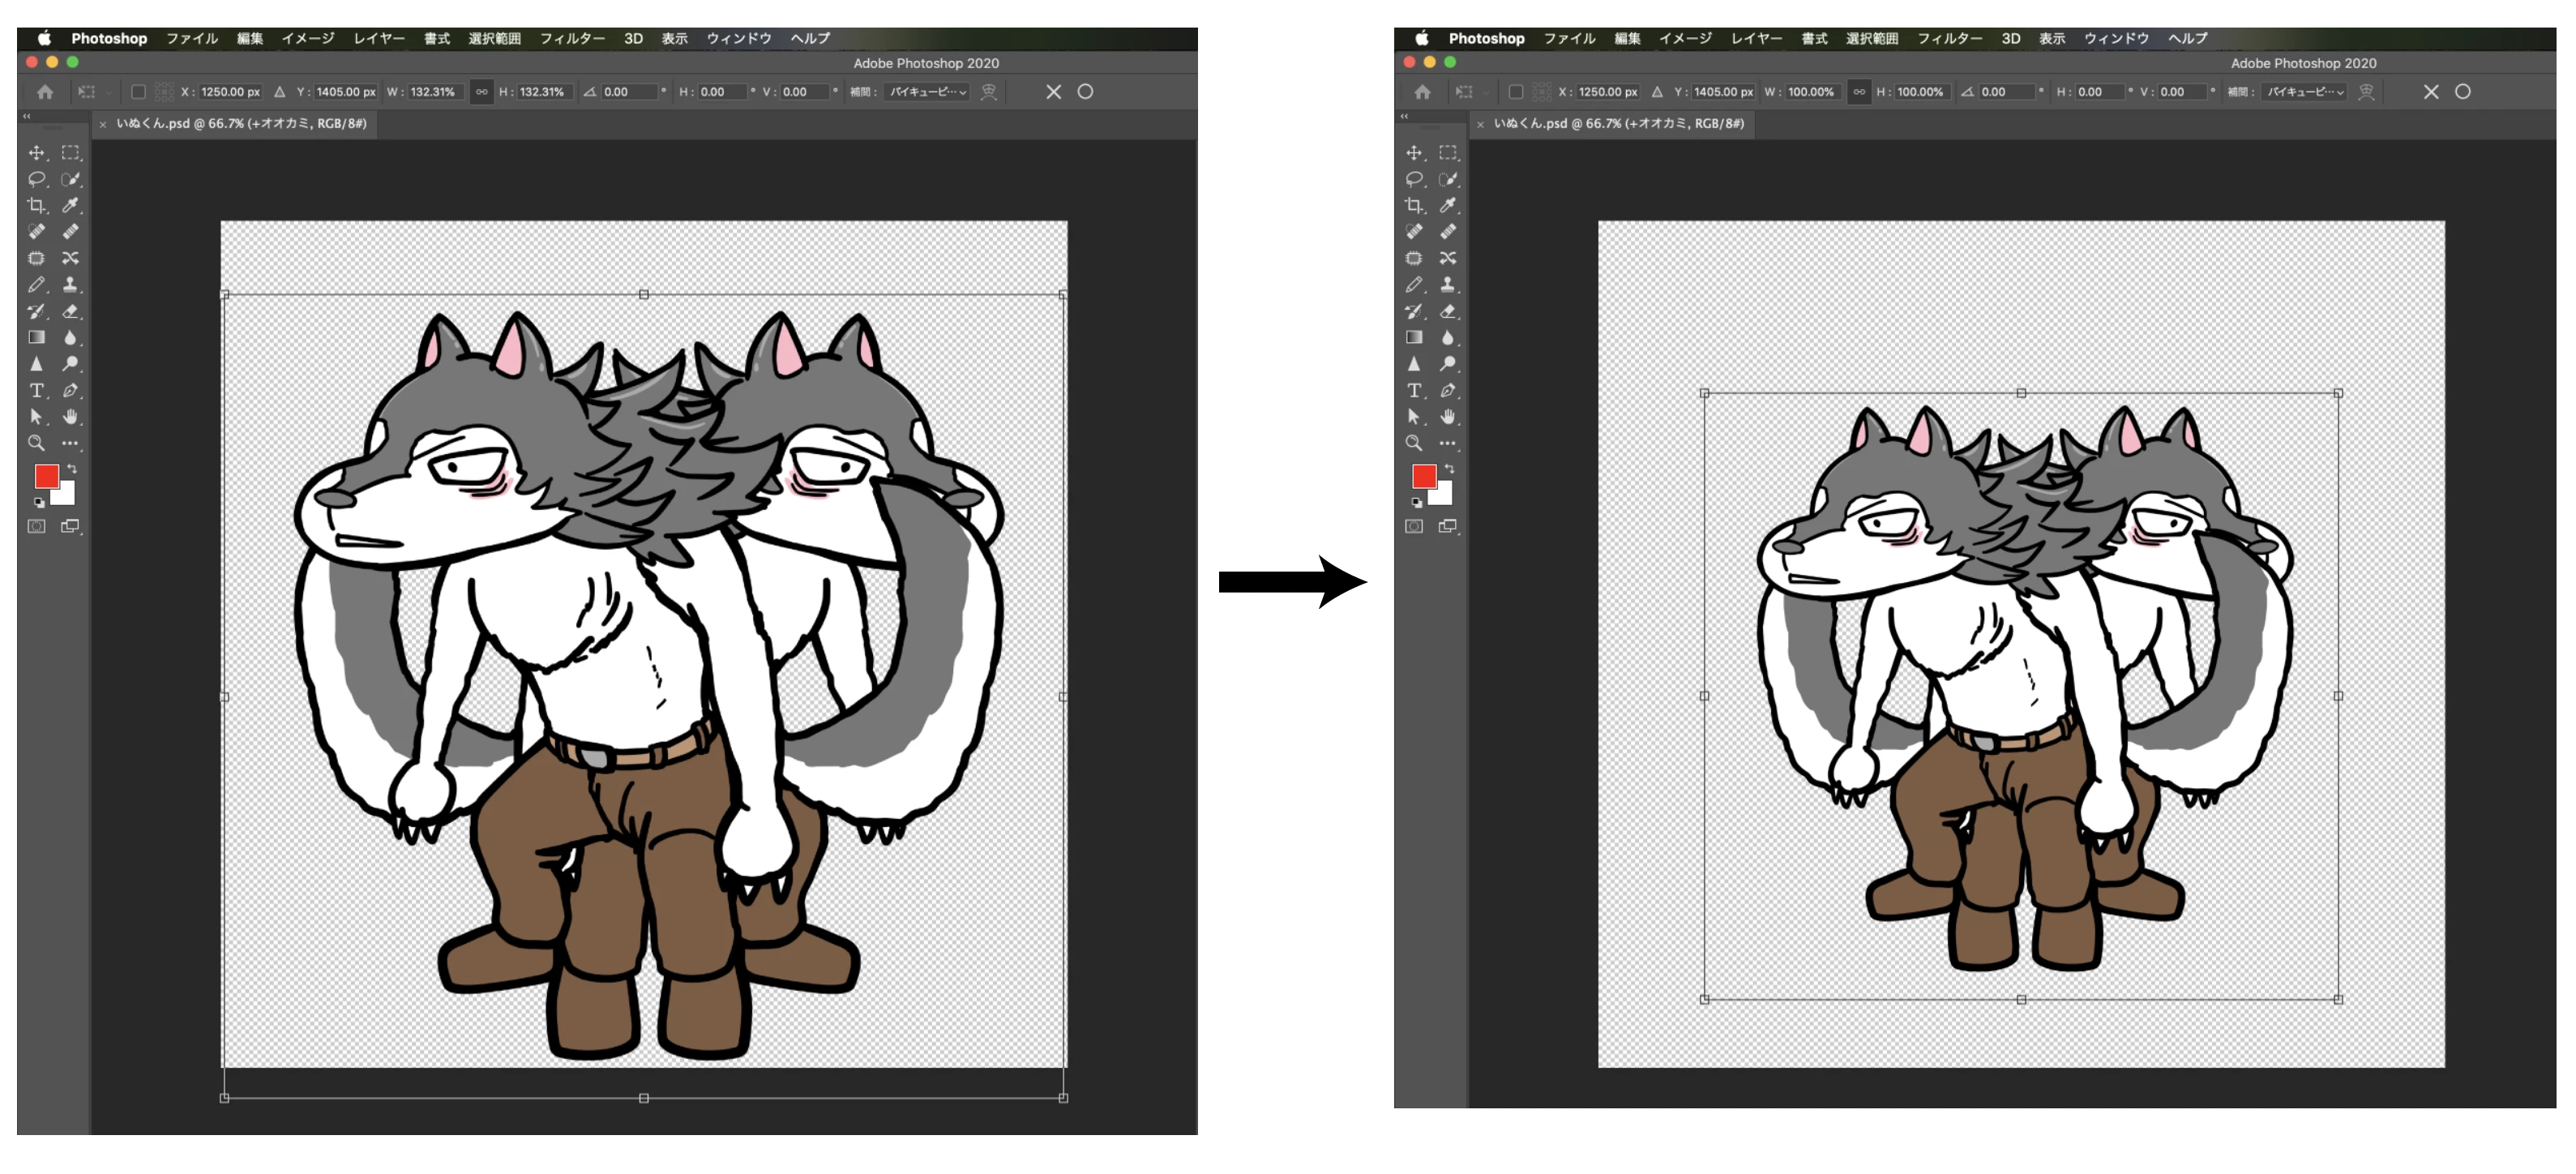
Task: Select the Eraser tool in right Photoshop window
Action: pyautogui.click(x=1448, y=311)
